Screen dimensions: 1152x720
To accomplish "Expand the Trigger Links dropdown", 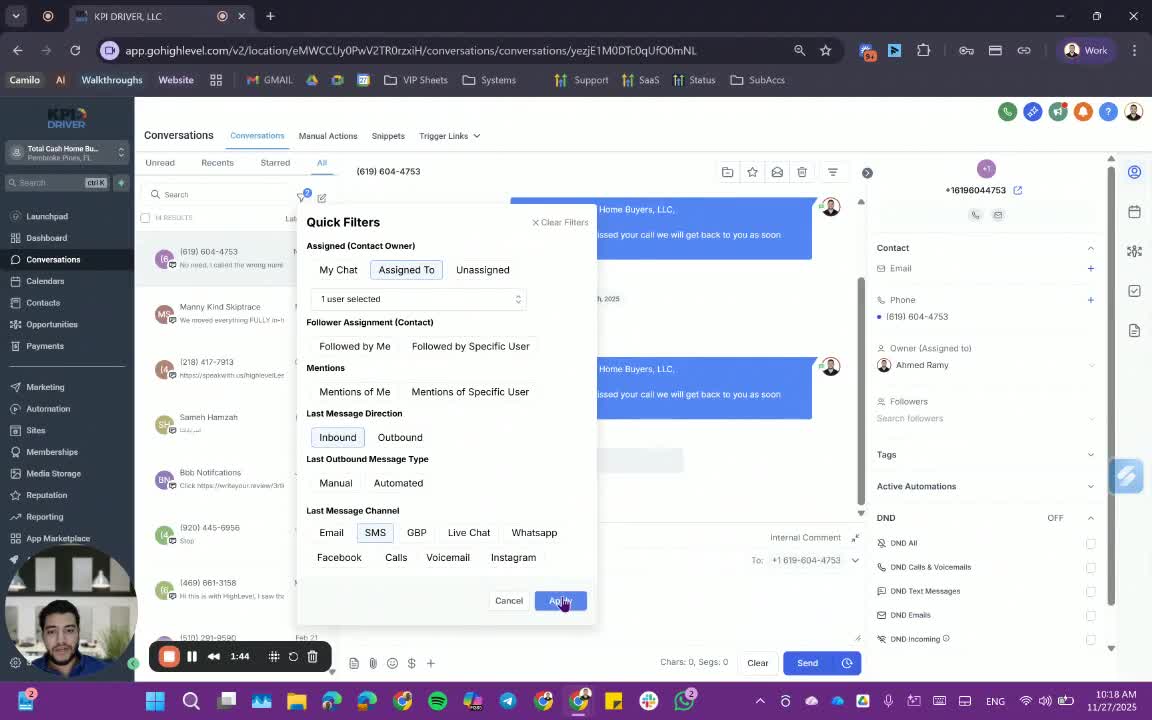I will pyautogui.click(x=450, y=136).
